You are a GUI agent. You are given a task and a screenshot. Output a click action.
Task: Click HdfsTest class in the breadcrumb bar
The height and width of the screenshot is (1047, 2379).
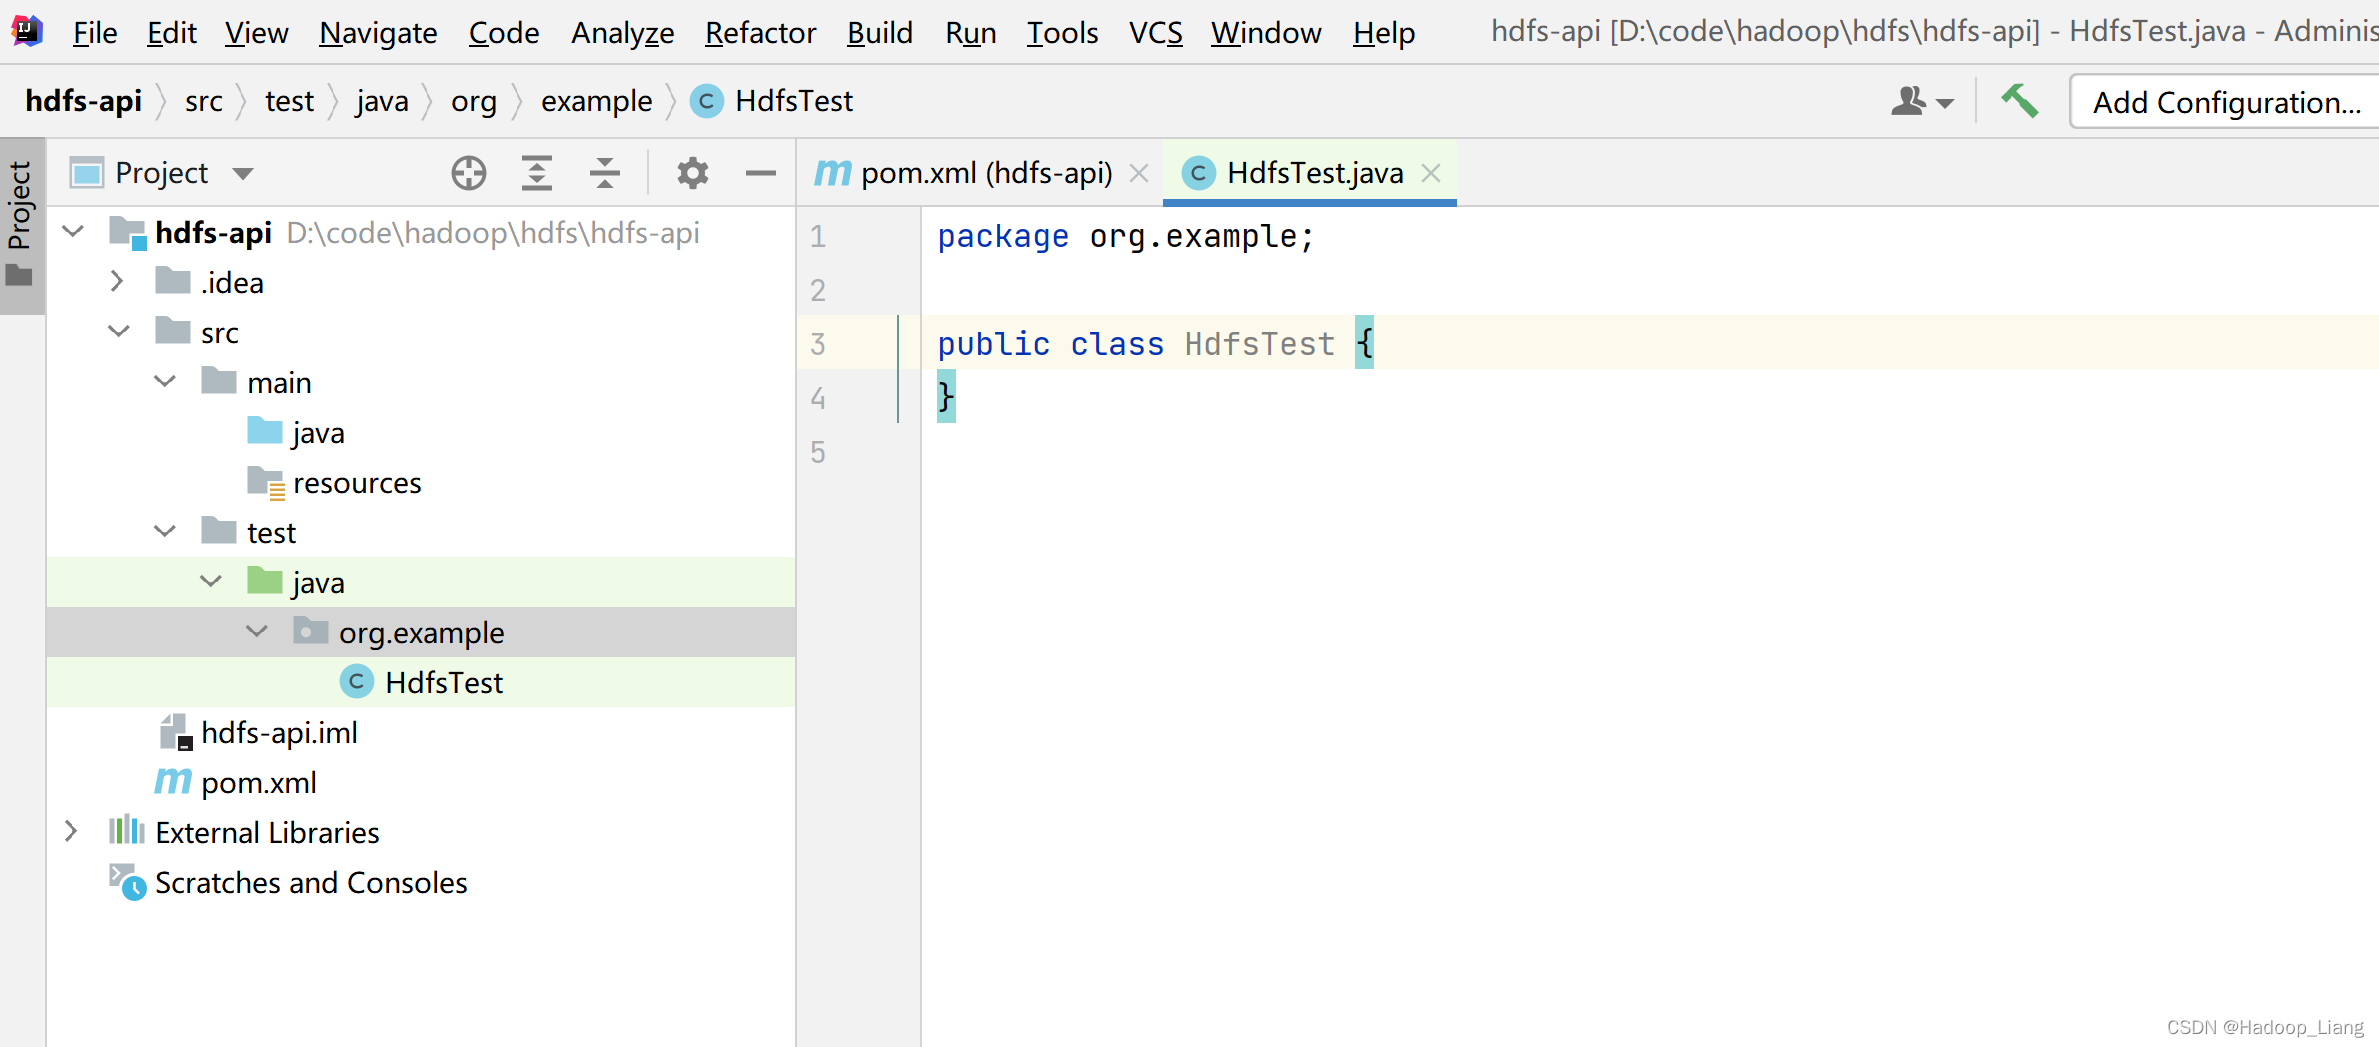coord(772,101)
